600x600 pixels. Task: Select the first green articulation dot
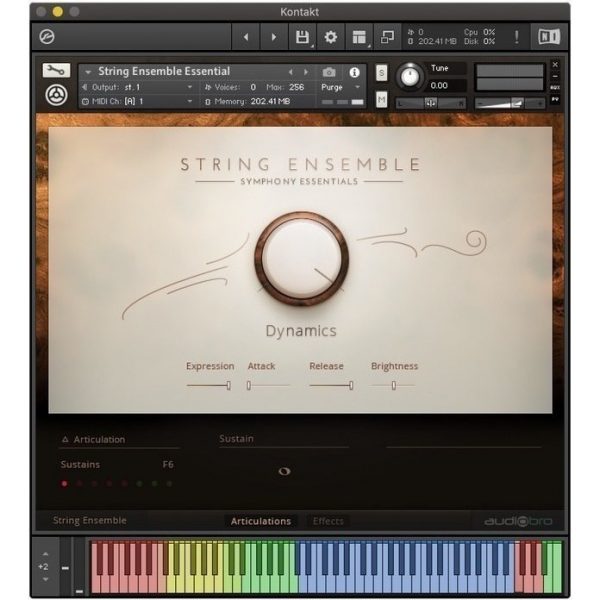tap(140, 484)
